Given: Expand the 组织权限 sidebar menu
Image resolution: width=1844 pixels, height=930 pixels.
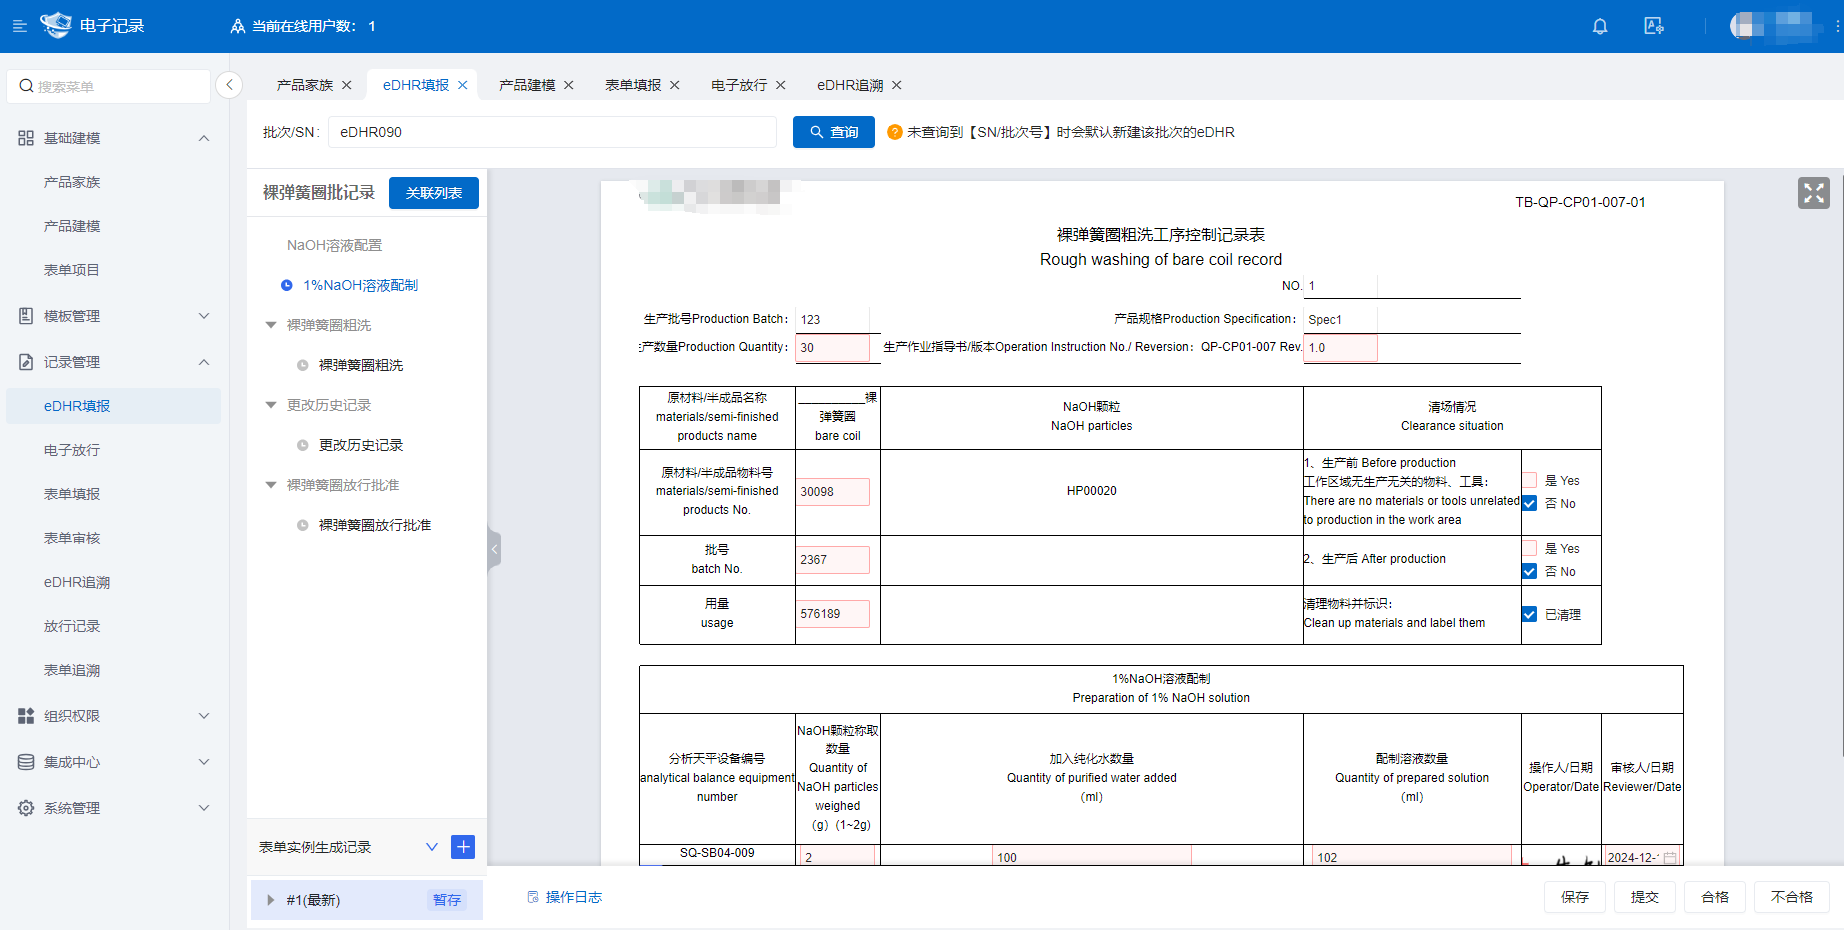Looking at the screenshot, I should pos(114,716).
